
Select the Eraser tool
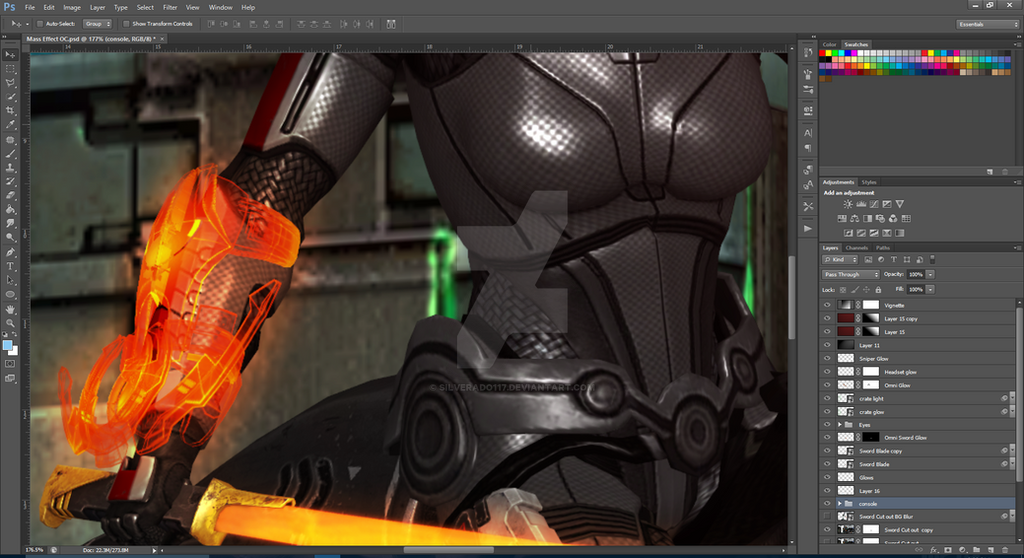pyautogui.click(x=10, y=195)
